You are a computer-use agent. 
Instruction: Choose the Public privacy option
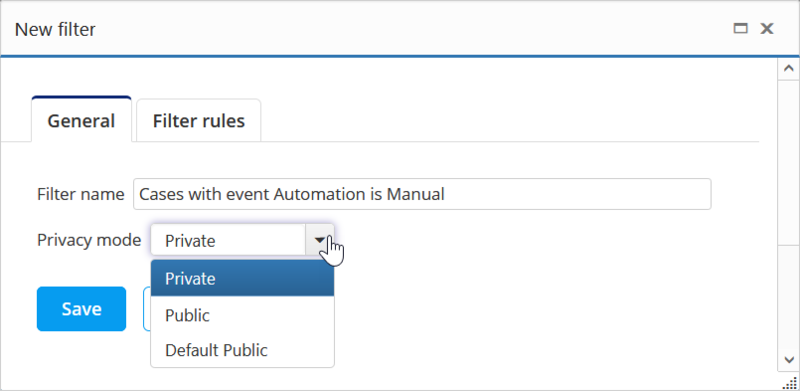coord(242,315)
